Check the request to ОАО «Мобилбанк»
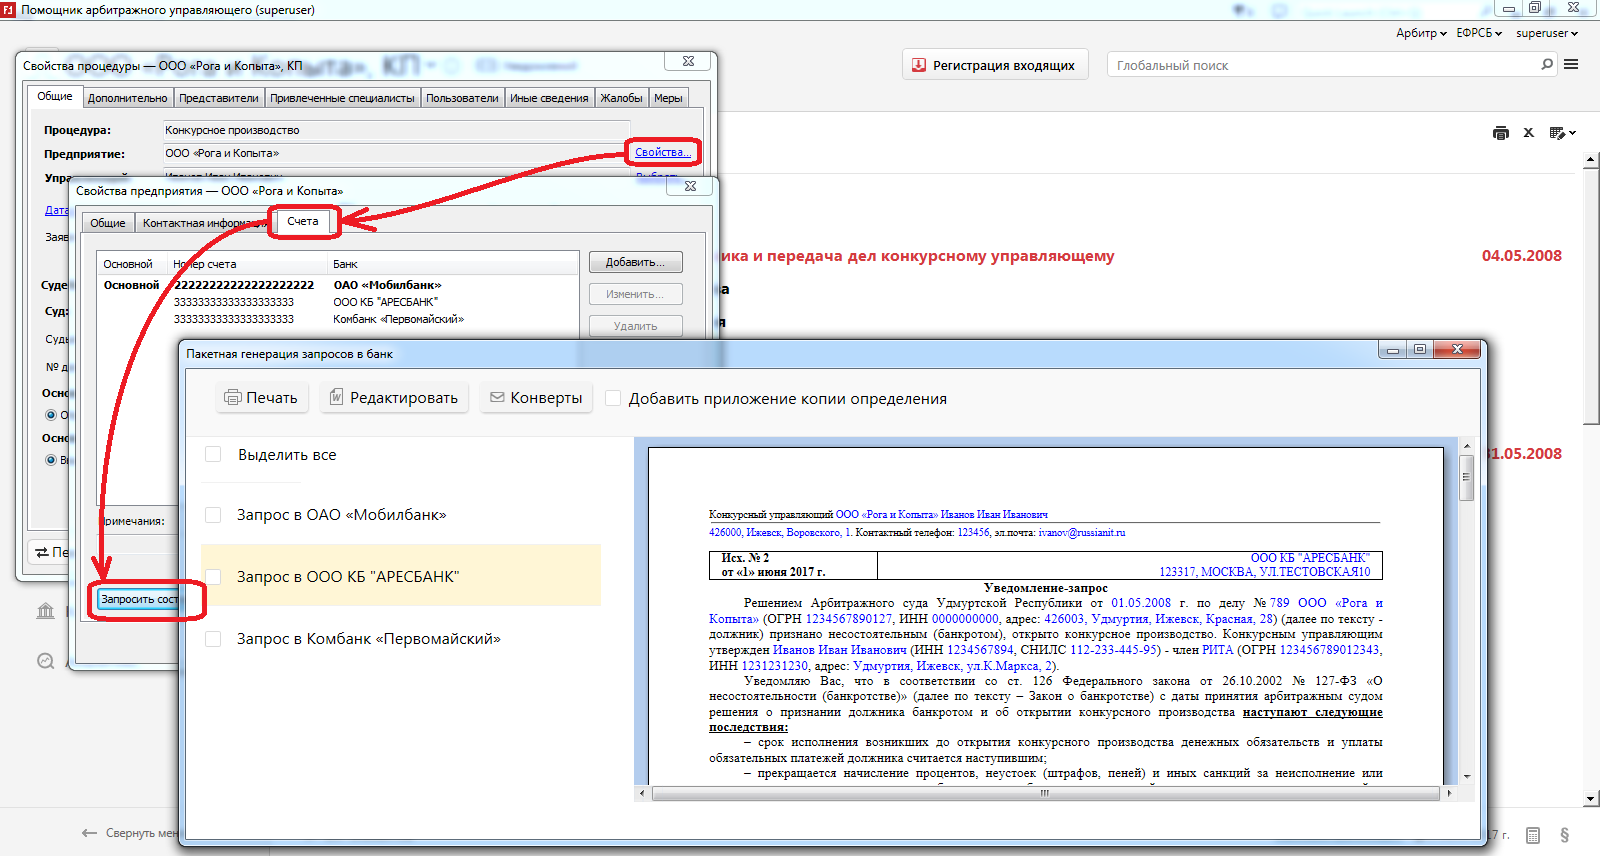This screenshot has width=1600, height=856. (x=213, y=515)
